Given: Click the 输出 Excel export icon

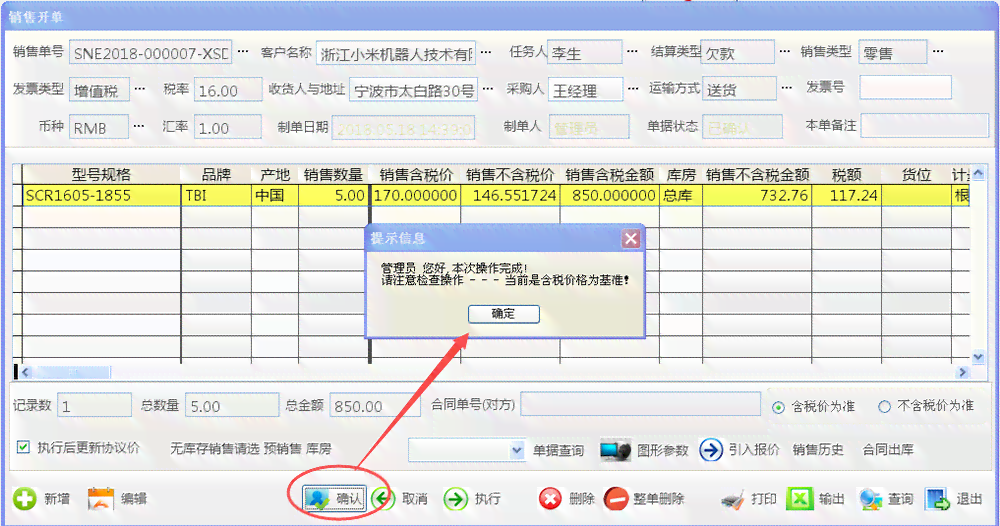Looking at the screenshot, I should click(800, 499).
